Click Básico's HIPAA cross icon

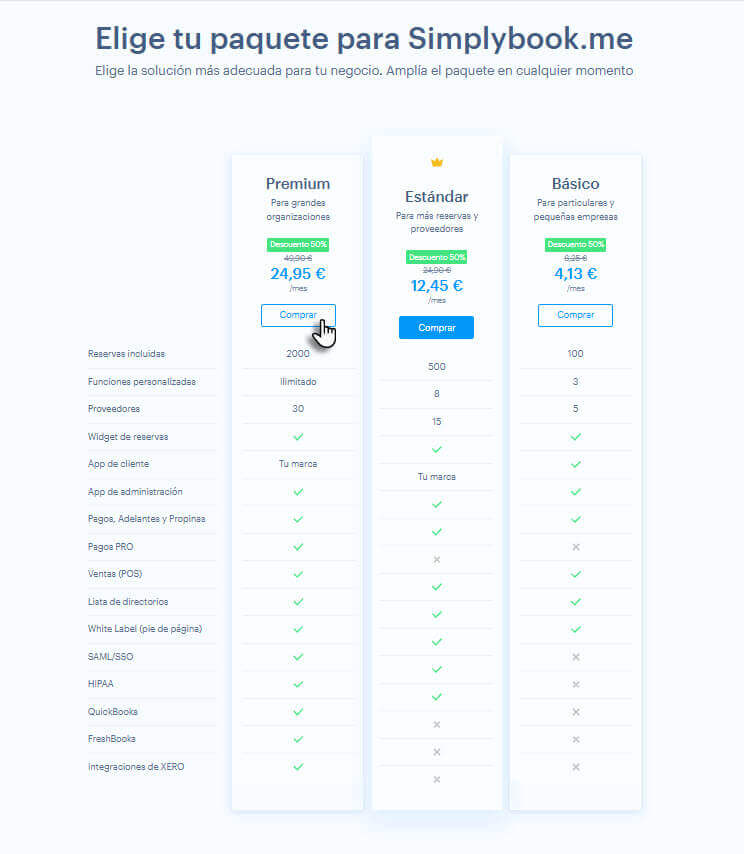[x=575, y=684]
